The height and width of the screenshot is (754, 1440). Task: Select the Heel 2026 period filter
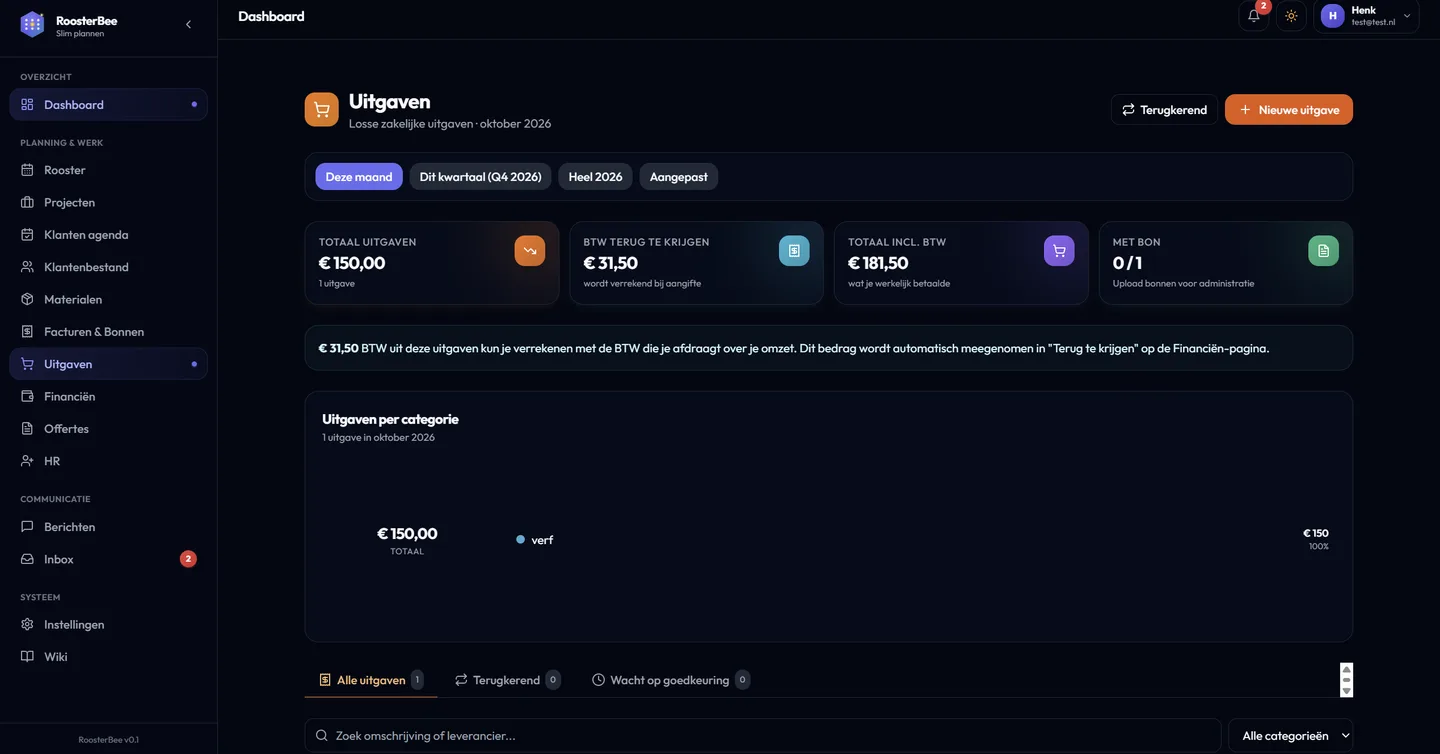[596, 177]
